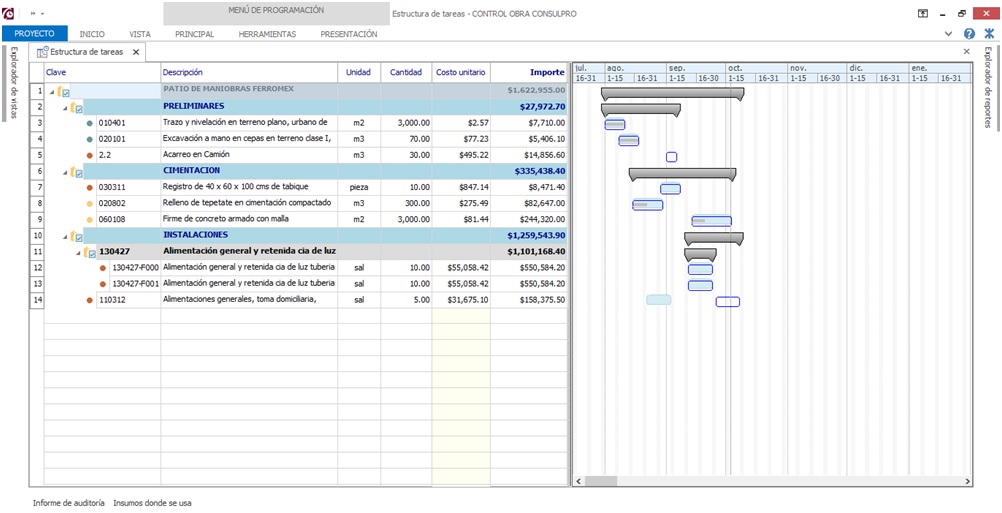
Task: Click the Gantt chart horizontal scrollbar thumb
Action: (601, 481)
